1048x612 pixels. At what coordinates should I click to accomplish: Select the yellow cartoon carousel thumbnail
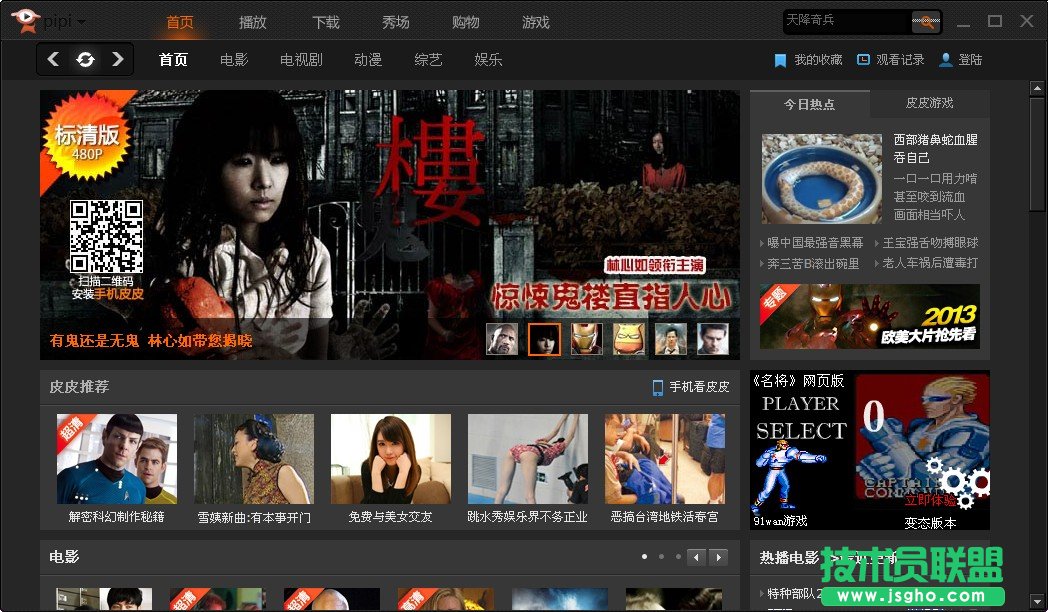[629, 339]
